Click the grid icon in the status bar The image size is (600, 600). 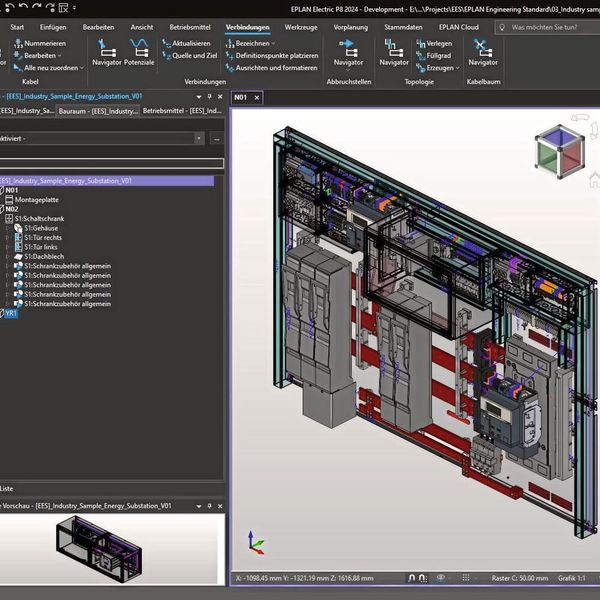point(466,578)
